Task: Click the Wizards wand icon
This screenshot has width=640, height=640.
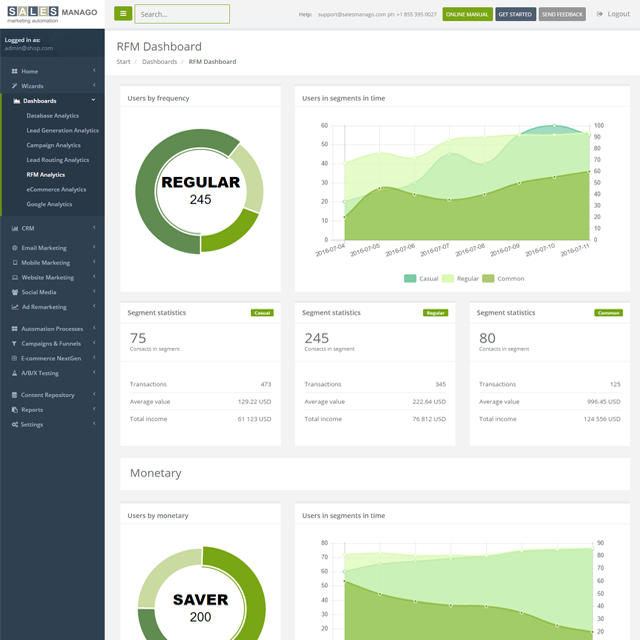Action: coord(15,86)
